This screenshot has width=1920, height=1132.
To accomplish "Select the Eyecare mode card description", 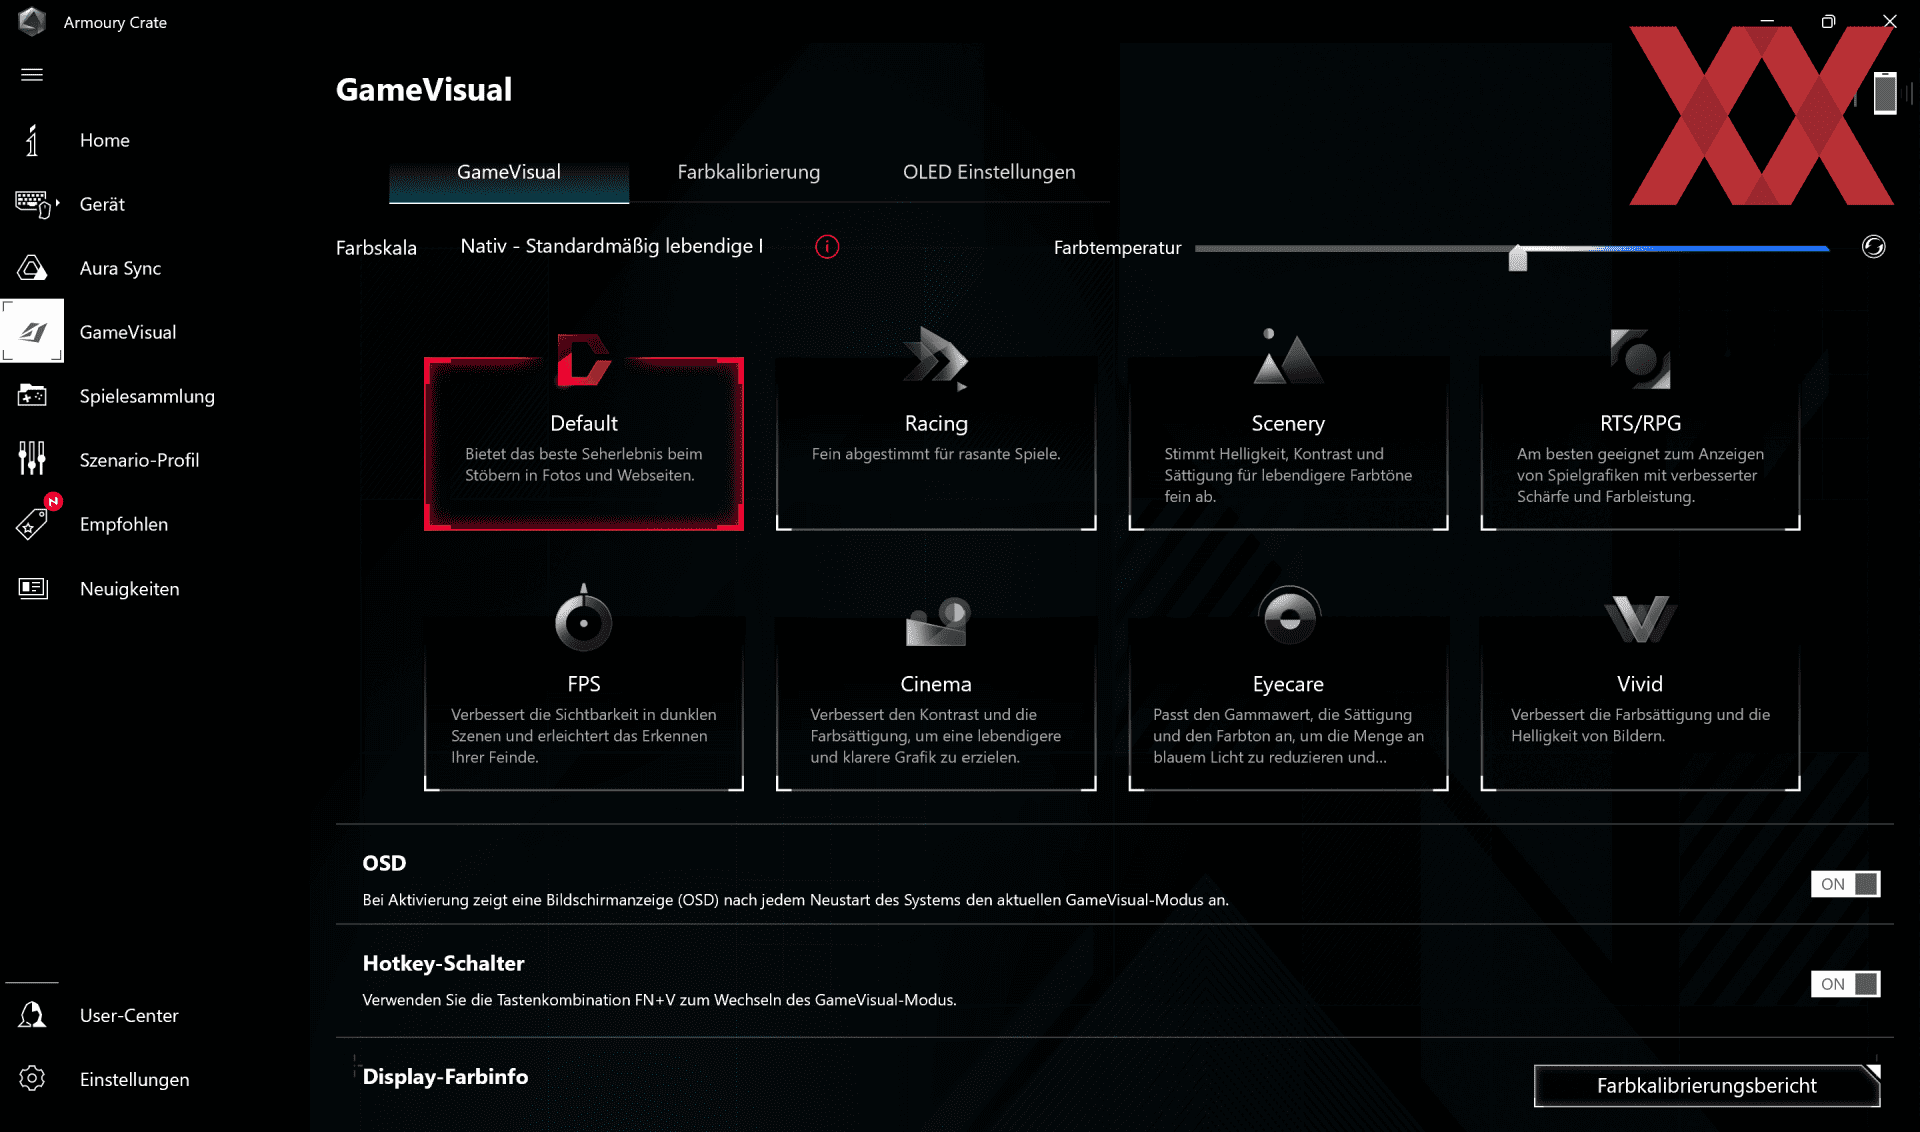I will pos(1288,736).
